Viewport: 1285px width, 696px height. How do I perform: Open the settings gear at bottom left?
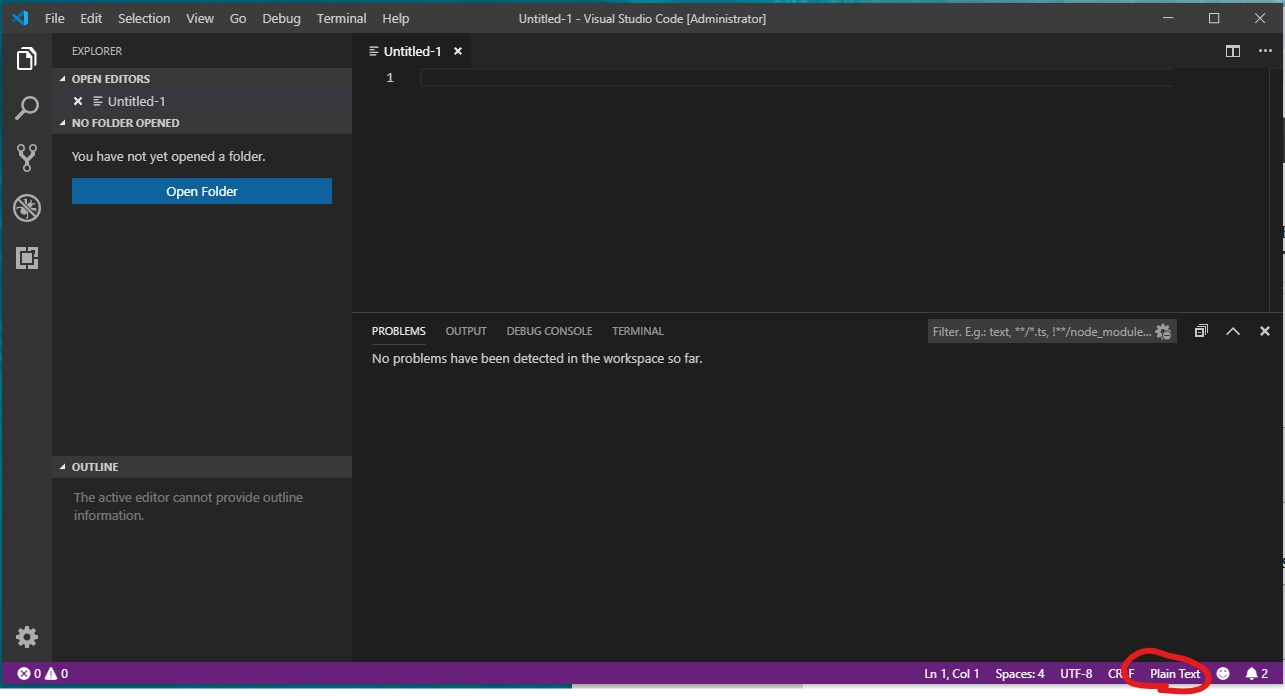click(x=26, y=637)
